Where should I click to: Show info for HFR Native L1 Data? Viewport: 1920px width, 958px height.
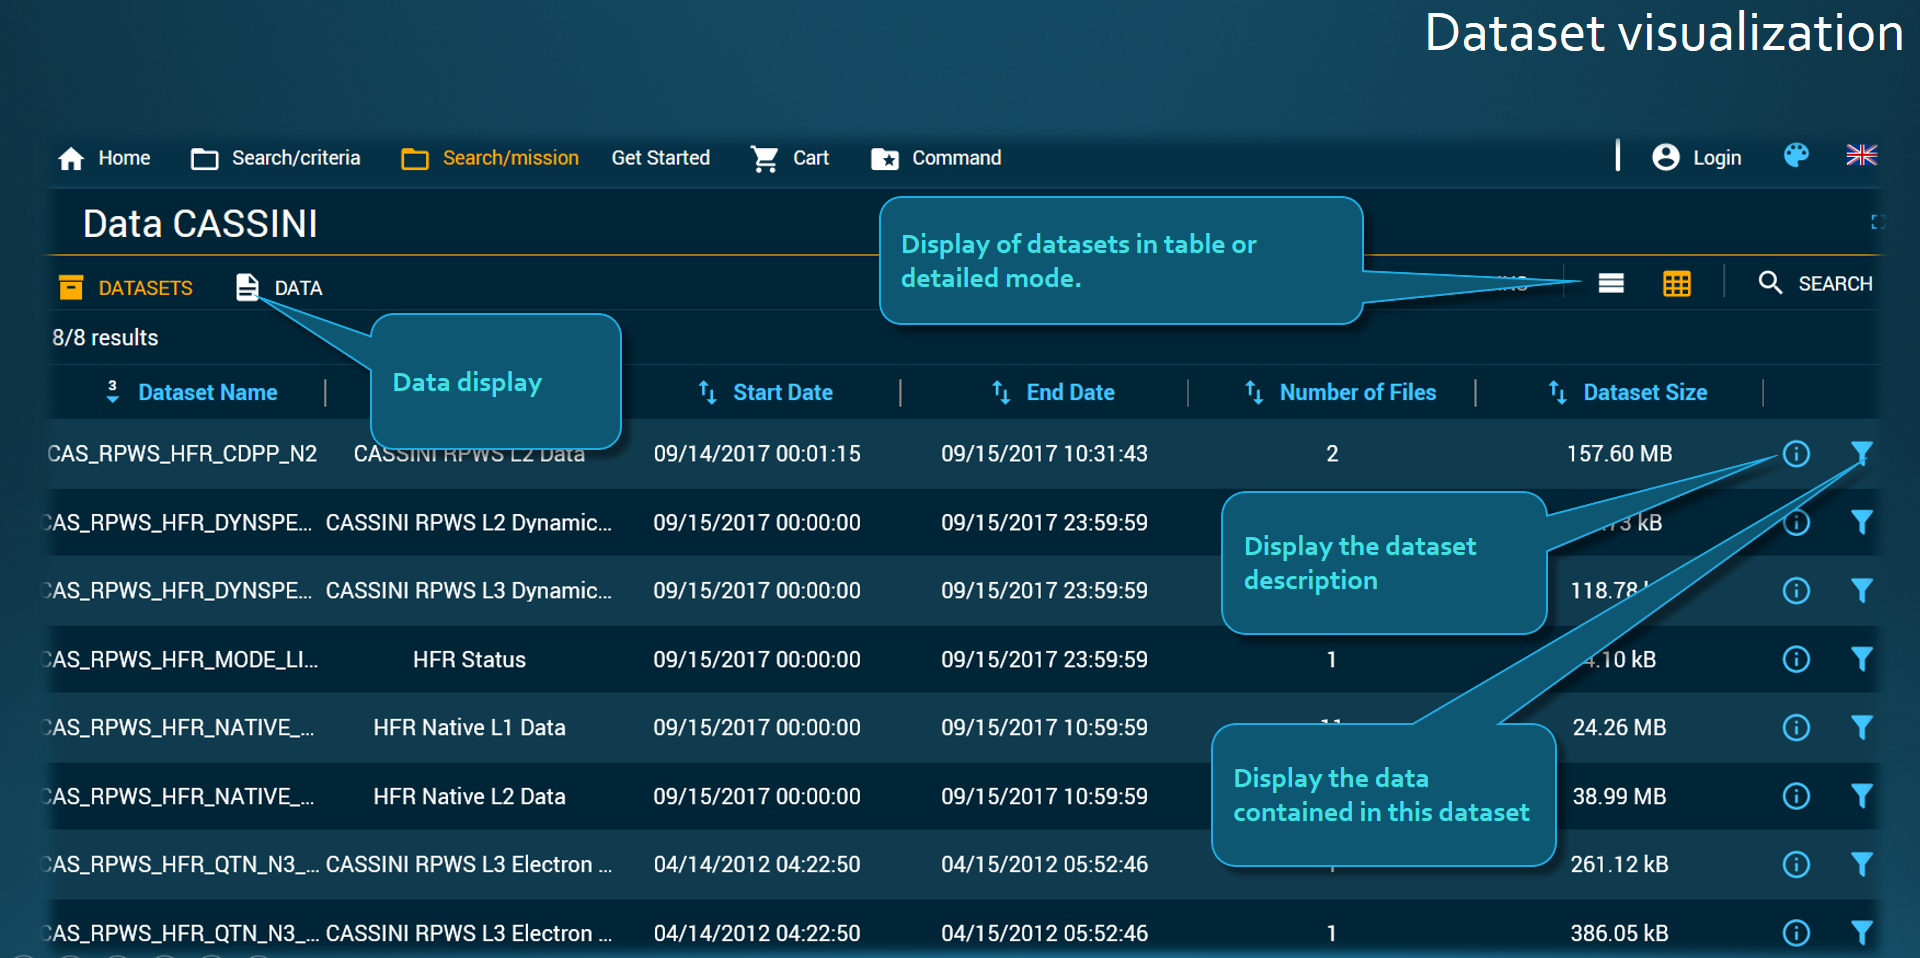coord(1796,727)
